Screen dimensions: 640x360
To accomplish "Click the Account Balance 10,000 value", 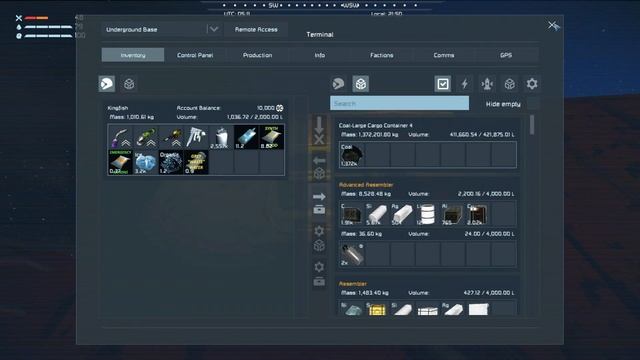I will point(270,108).
